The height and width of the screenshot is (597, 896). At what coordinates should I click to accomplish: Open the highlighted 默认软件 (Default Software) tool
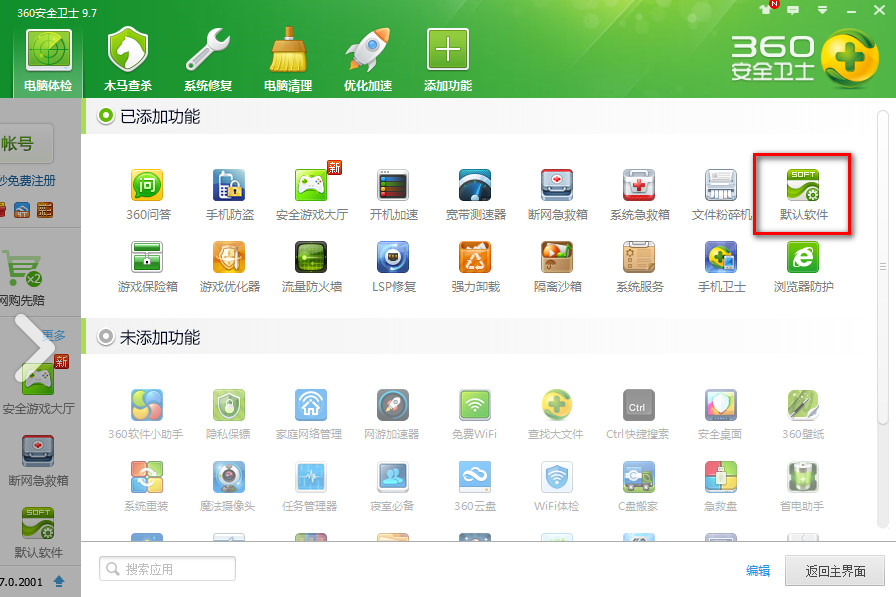point(803,190)
